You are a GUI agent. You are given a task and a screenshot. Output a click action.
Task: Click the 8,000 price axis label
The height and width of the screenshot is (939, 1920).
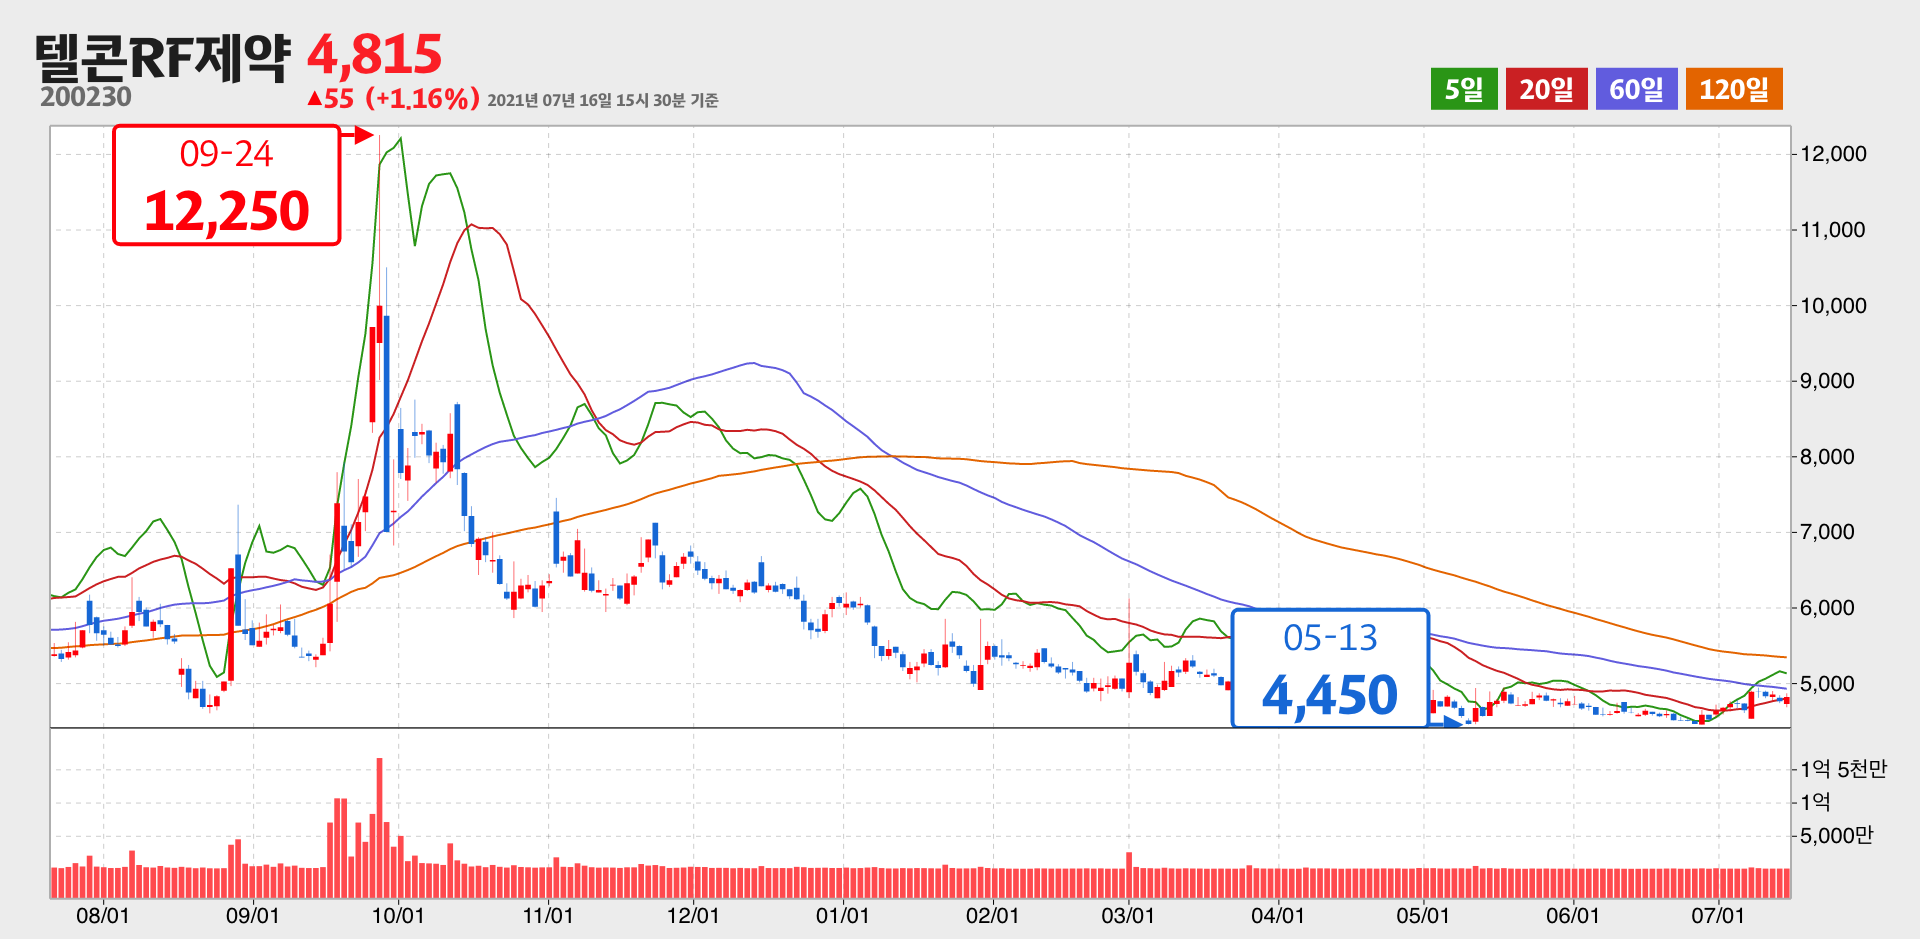click(1827, 457)
